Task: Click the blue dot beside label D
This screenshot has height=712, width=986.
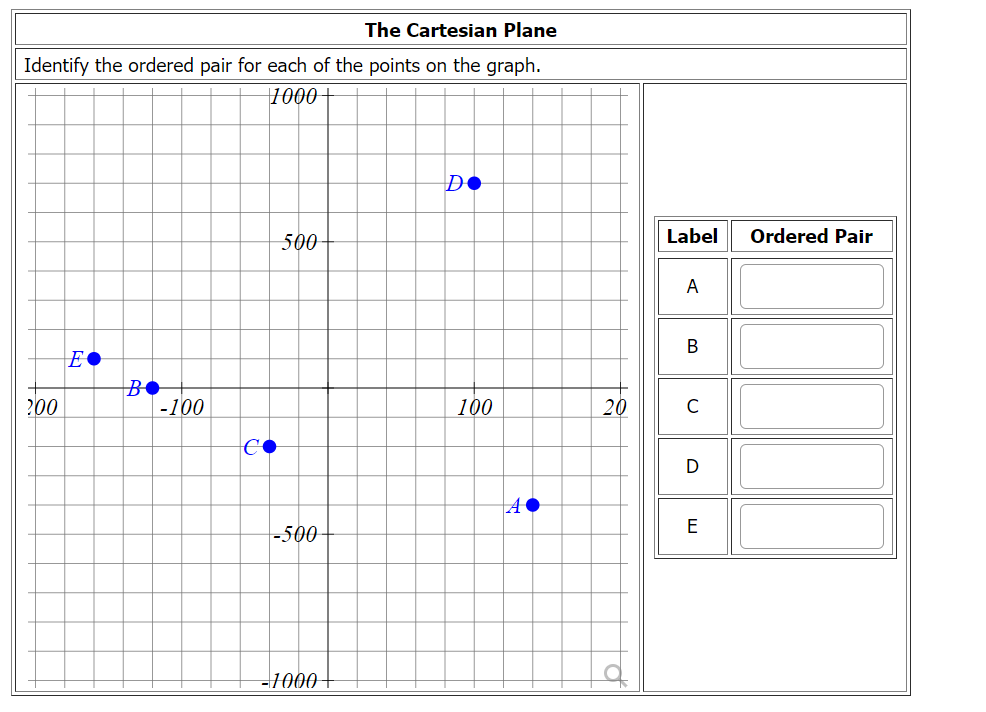Action: 474,183
